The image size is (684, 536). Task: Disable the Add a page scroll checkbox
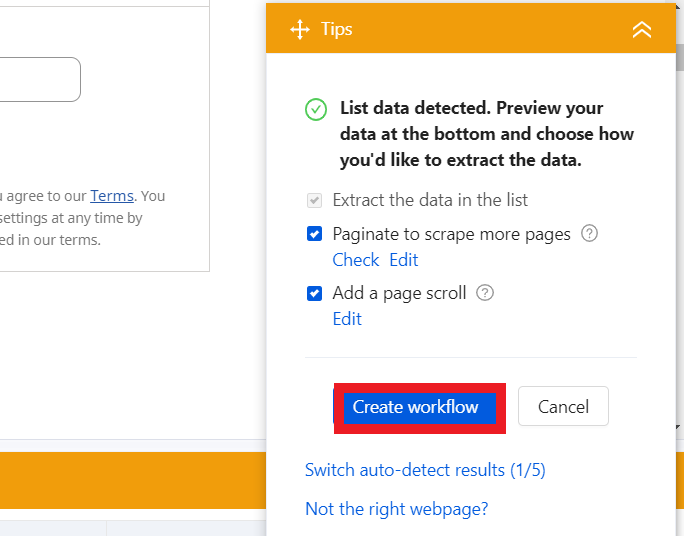(x=315, y=293)
